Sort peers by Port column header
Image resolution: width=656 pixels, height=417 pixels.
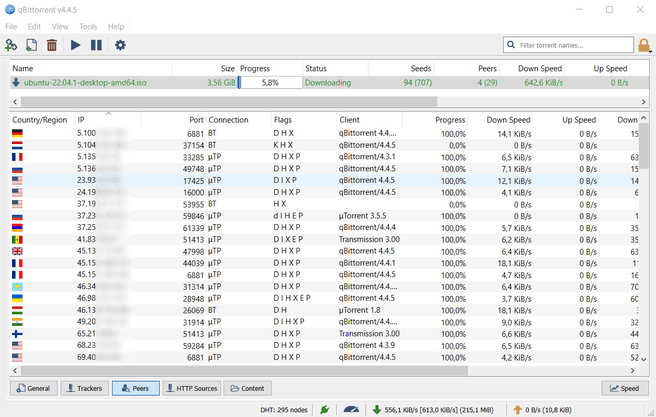[x=173, y=120]
